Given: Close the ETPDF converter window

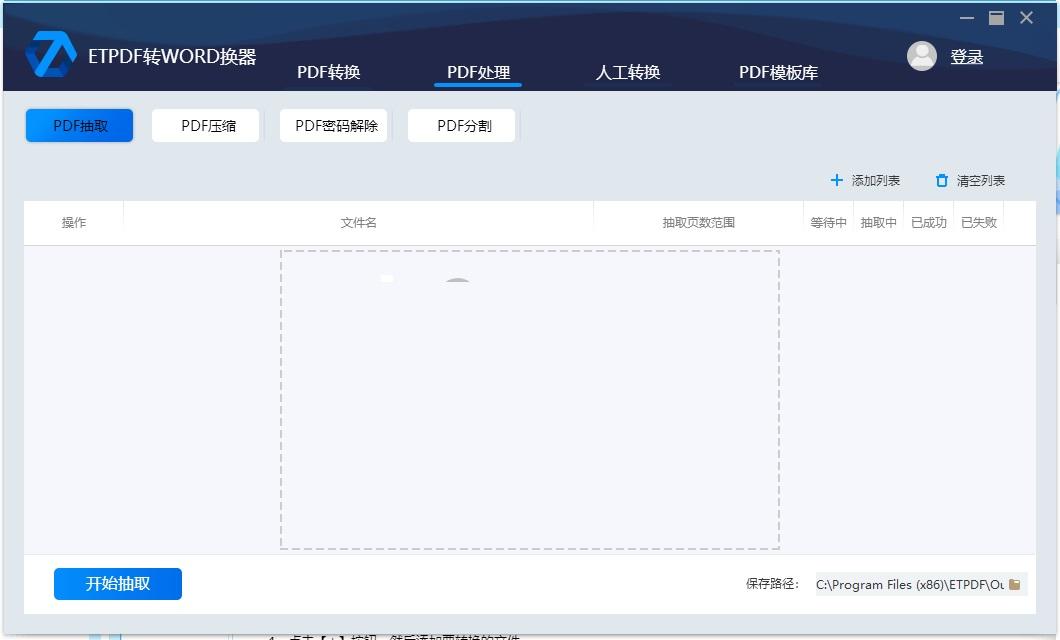Looking at the screenshot, I should click(1026, 18).
